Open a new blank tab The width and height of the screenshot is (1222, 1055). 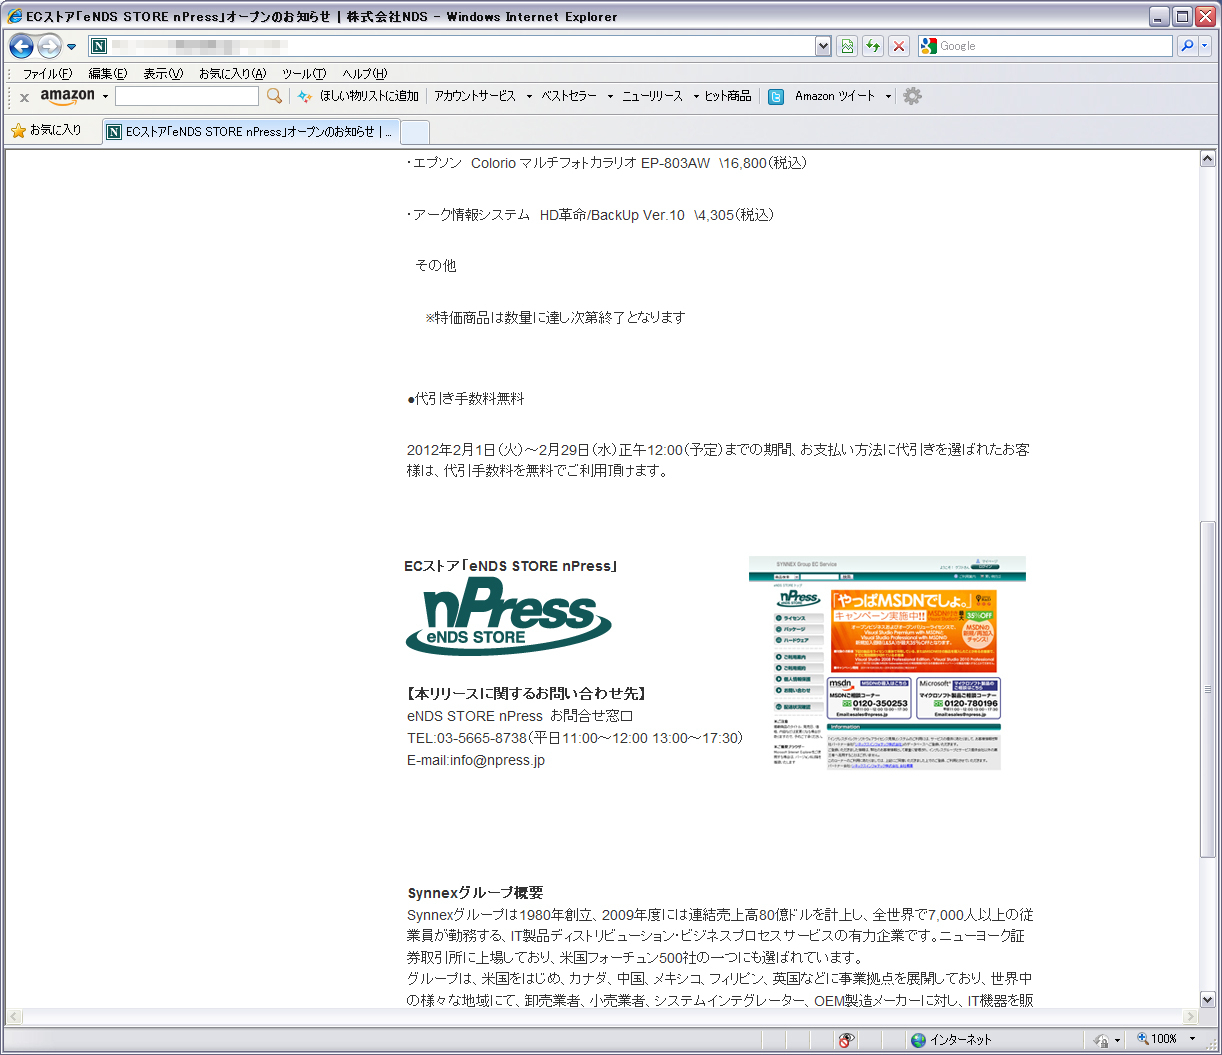click(415, 132)
